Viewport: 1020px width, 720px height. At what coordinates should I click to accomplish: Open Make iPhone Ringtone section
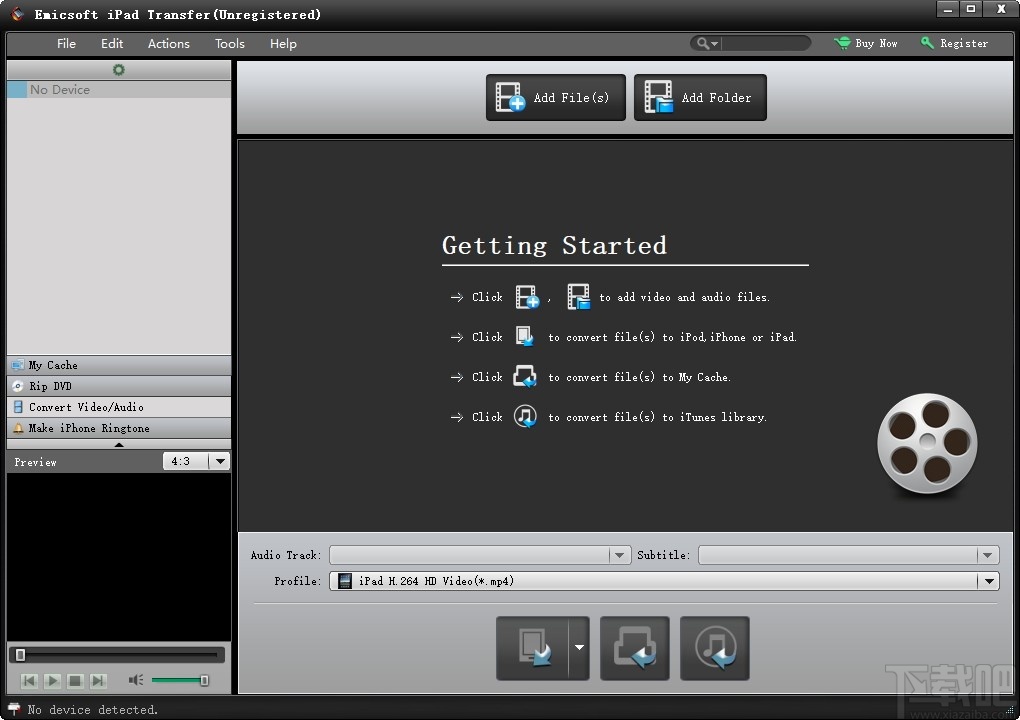point(119,428)
